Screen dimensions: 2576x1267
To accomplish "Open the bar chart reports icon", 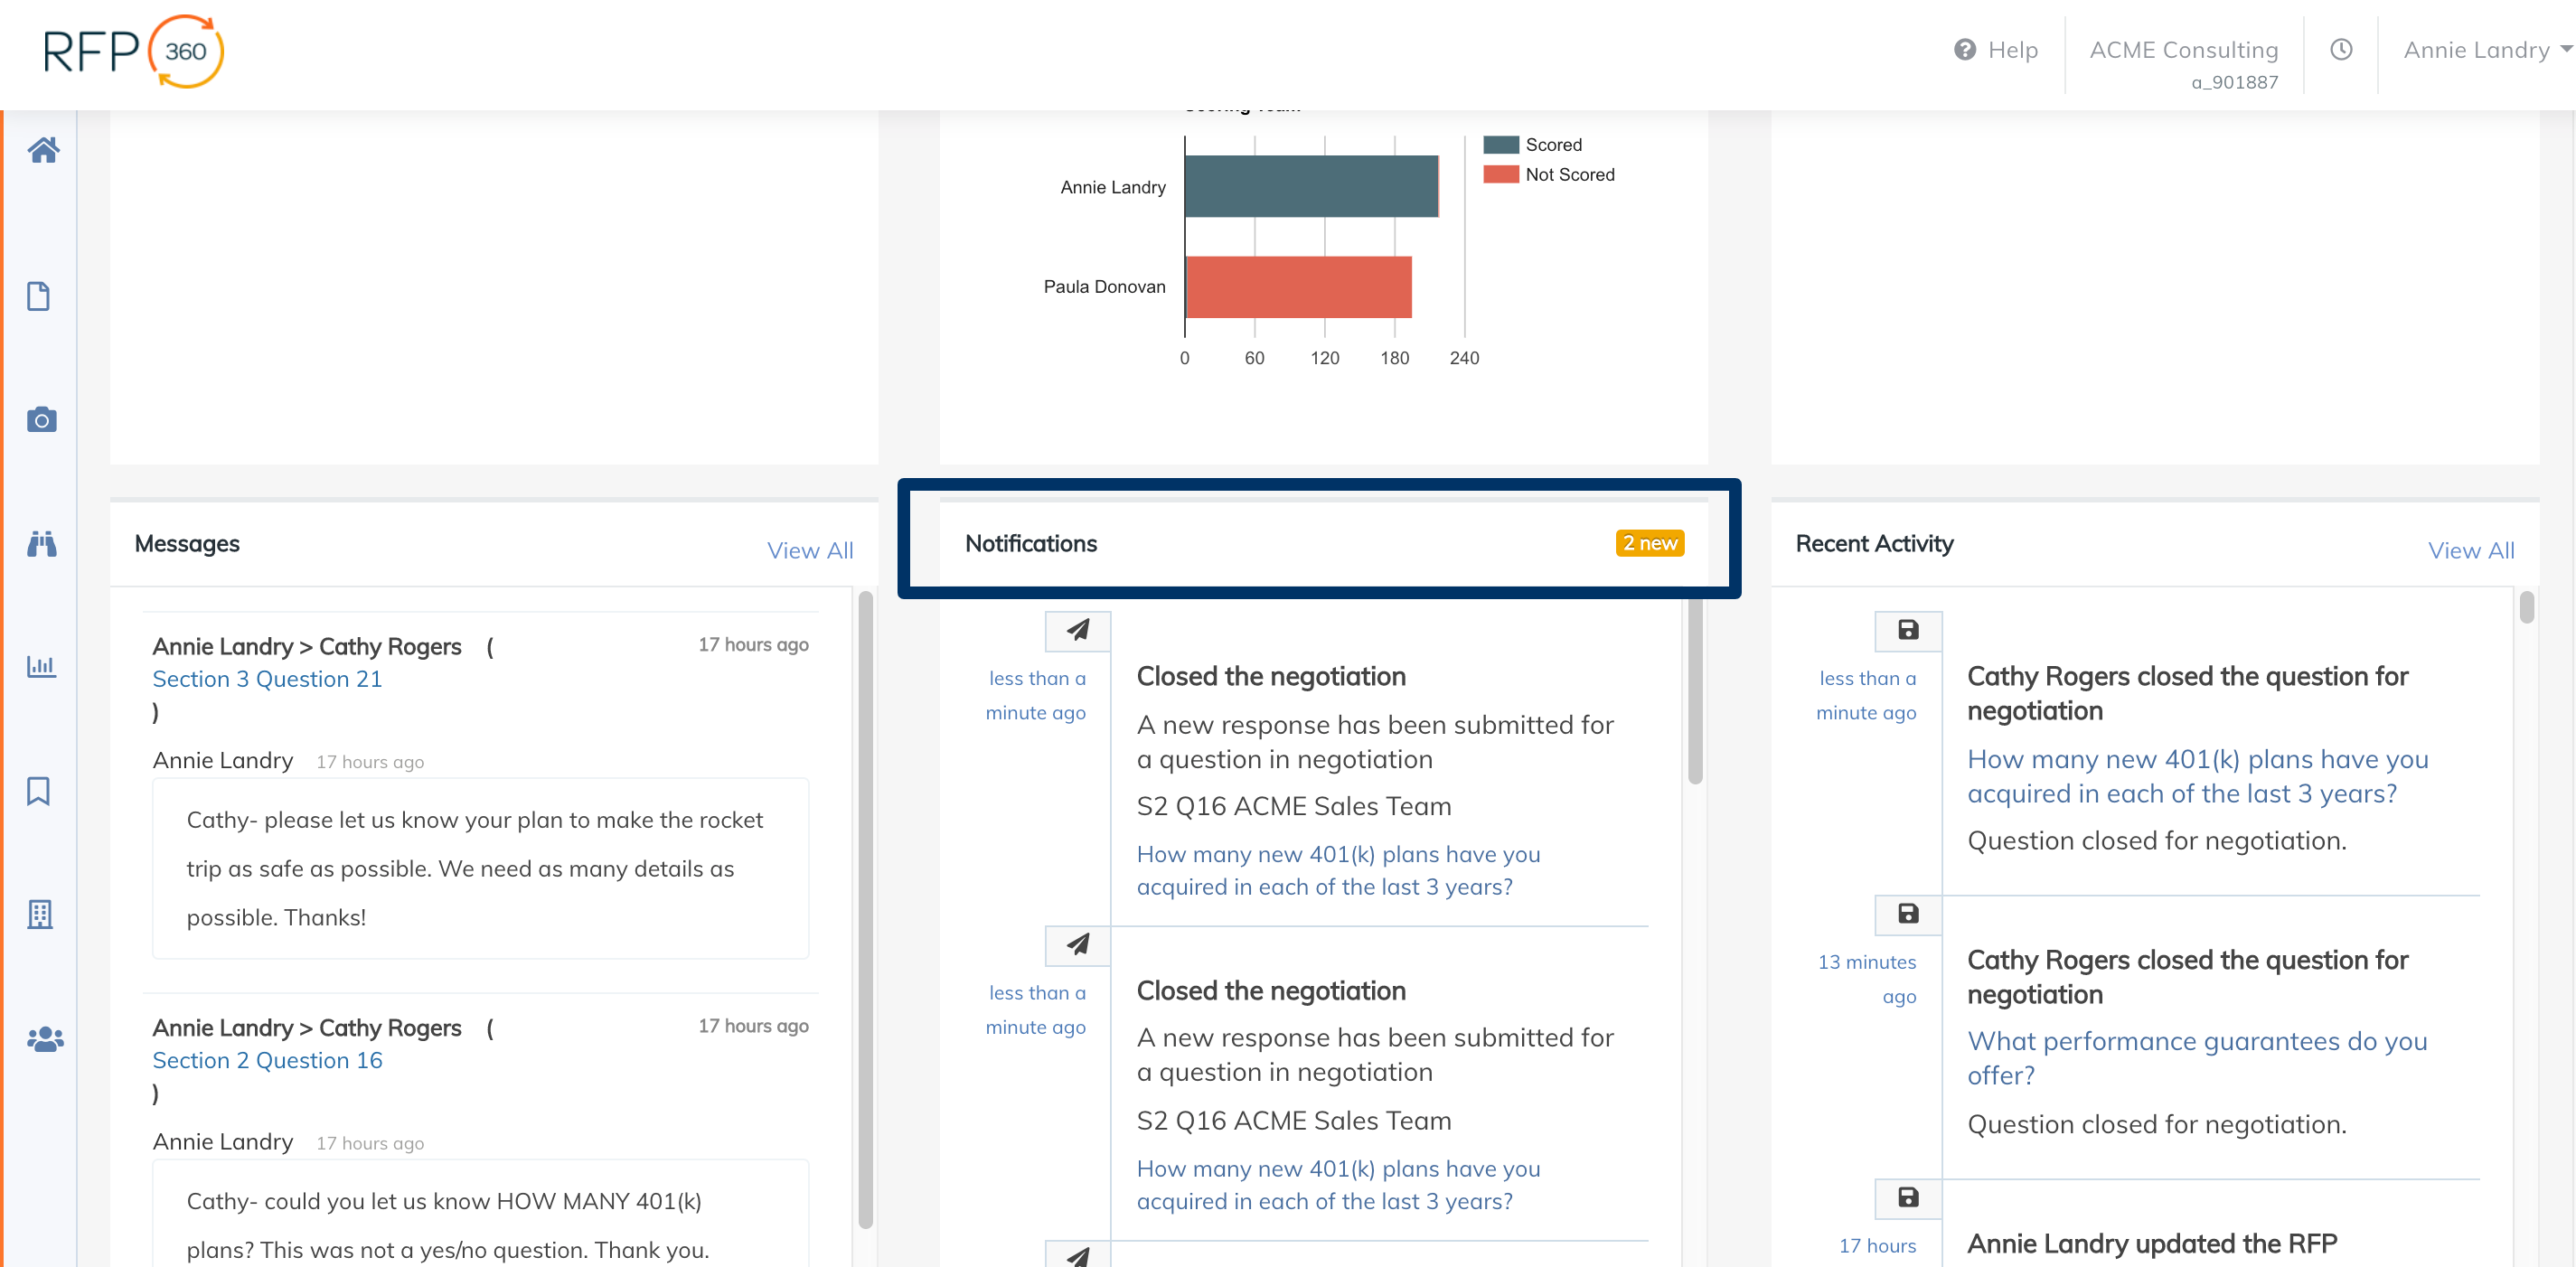I will (41, 666).
